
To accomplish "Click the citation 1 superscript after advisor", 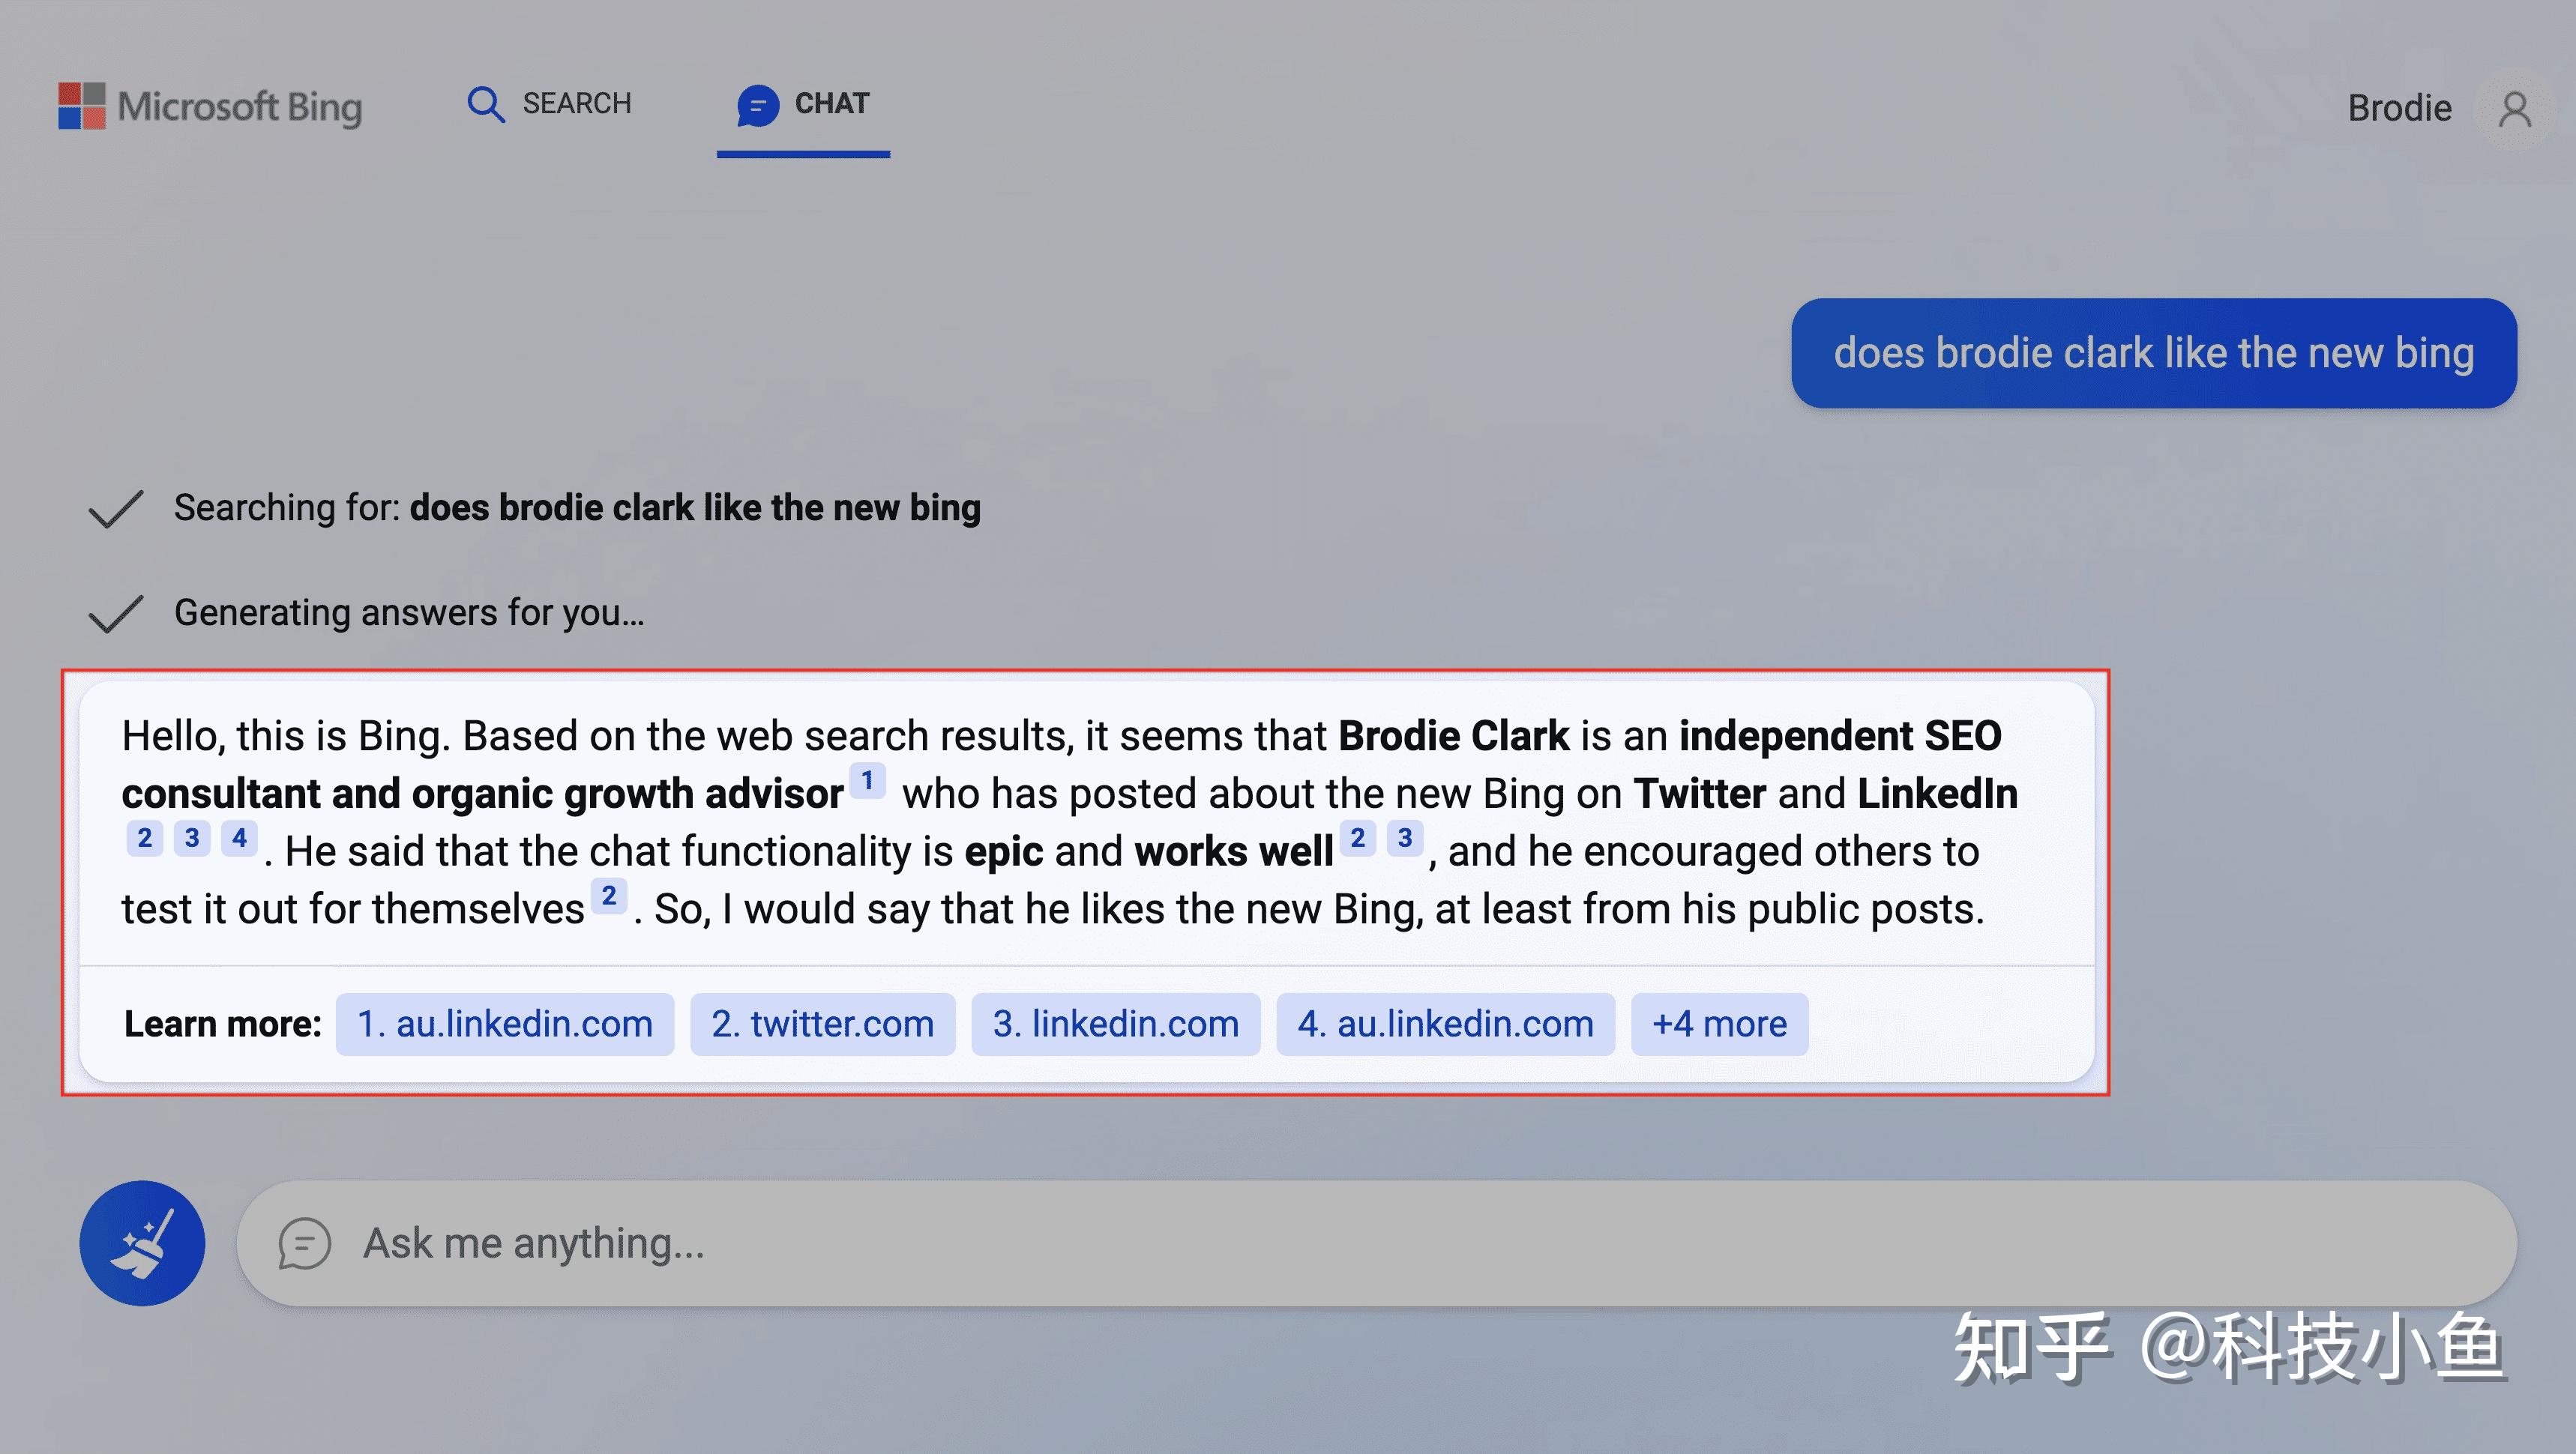I will 867,780.
